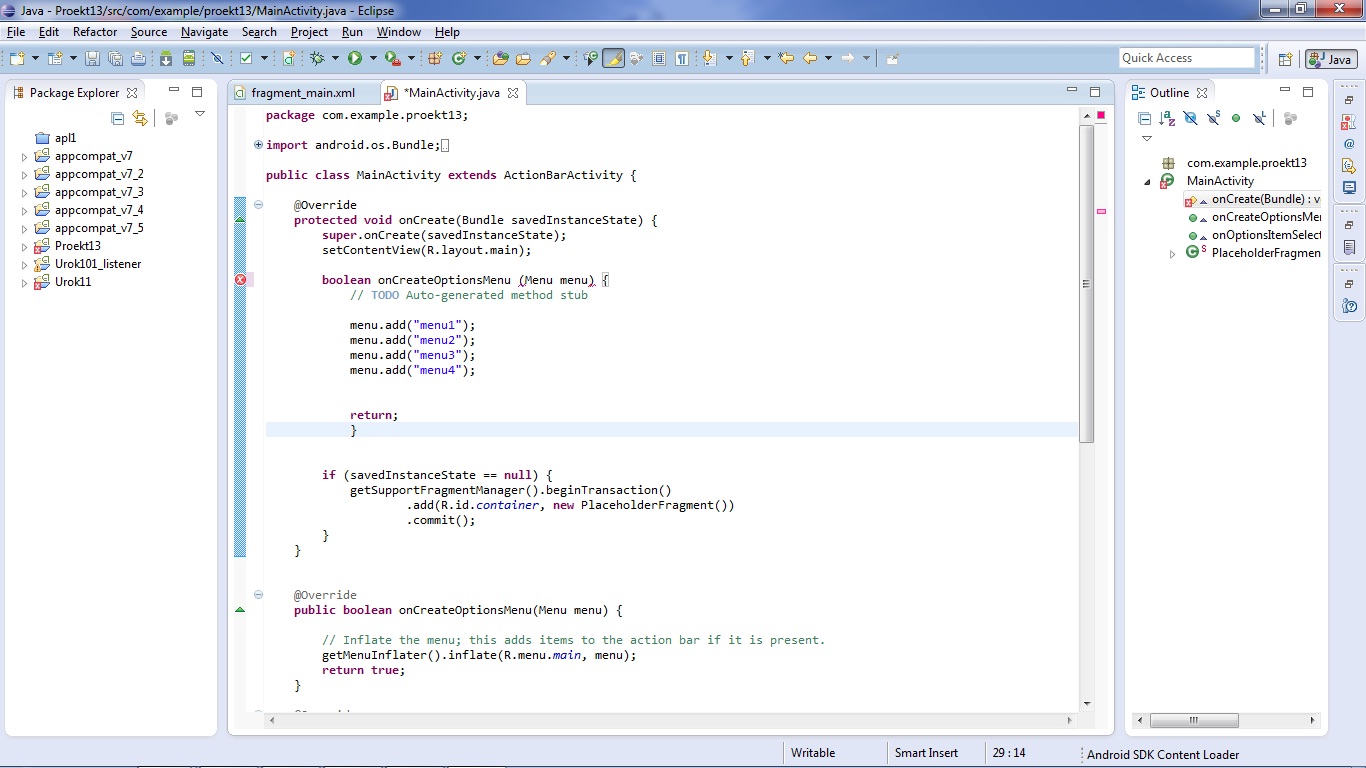Open the Refactor menu
Viewport: 1366px width, 768px height.
tap(95, 32)
